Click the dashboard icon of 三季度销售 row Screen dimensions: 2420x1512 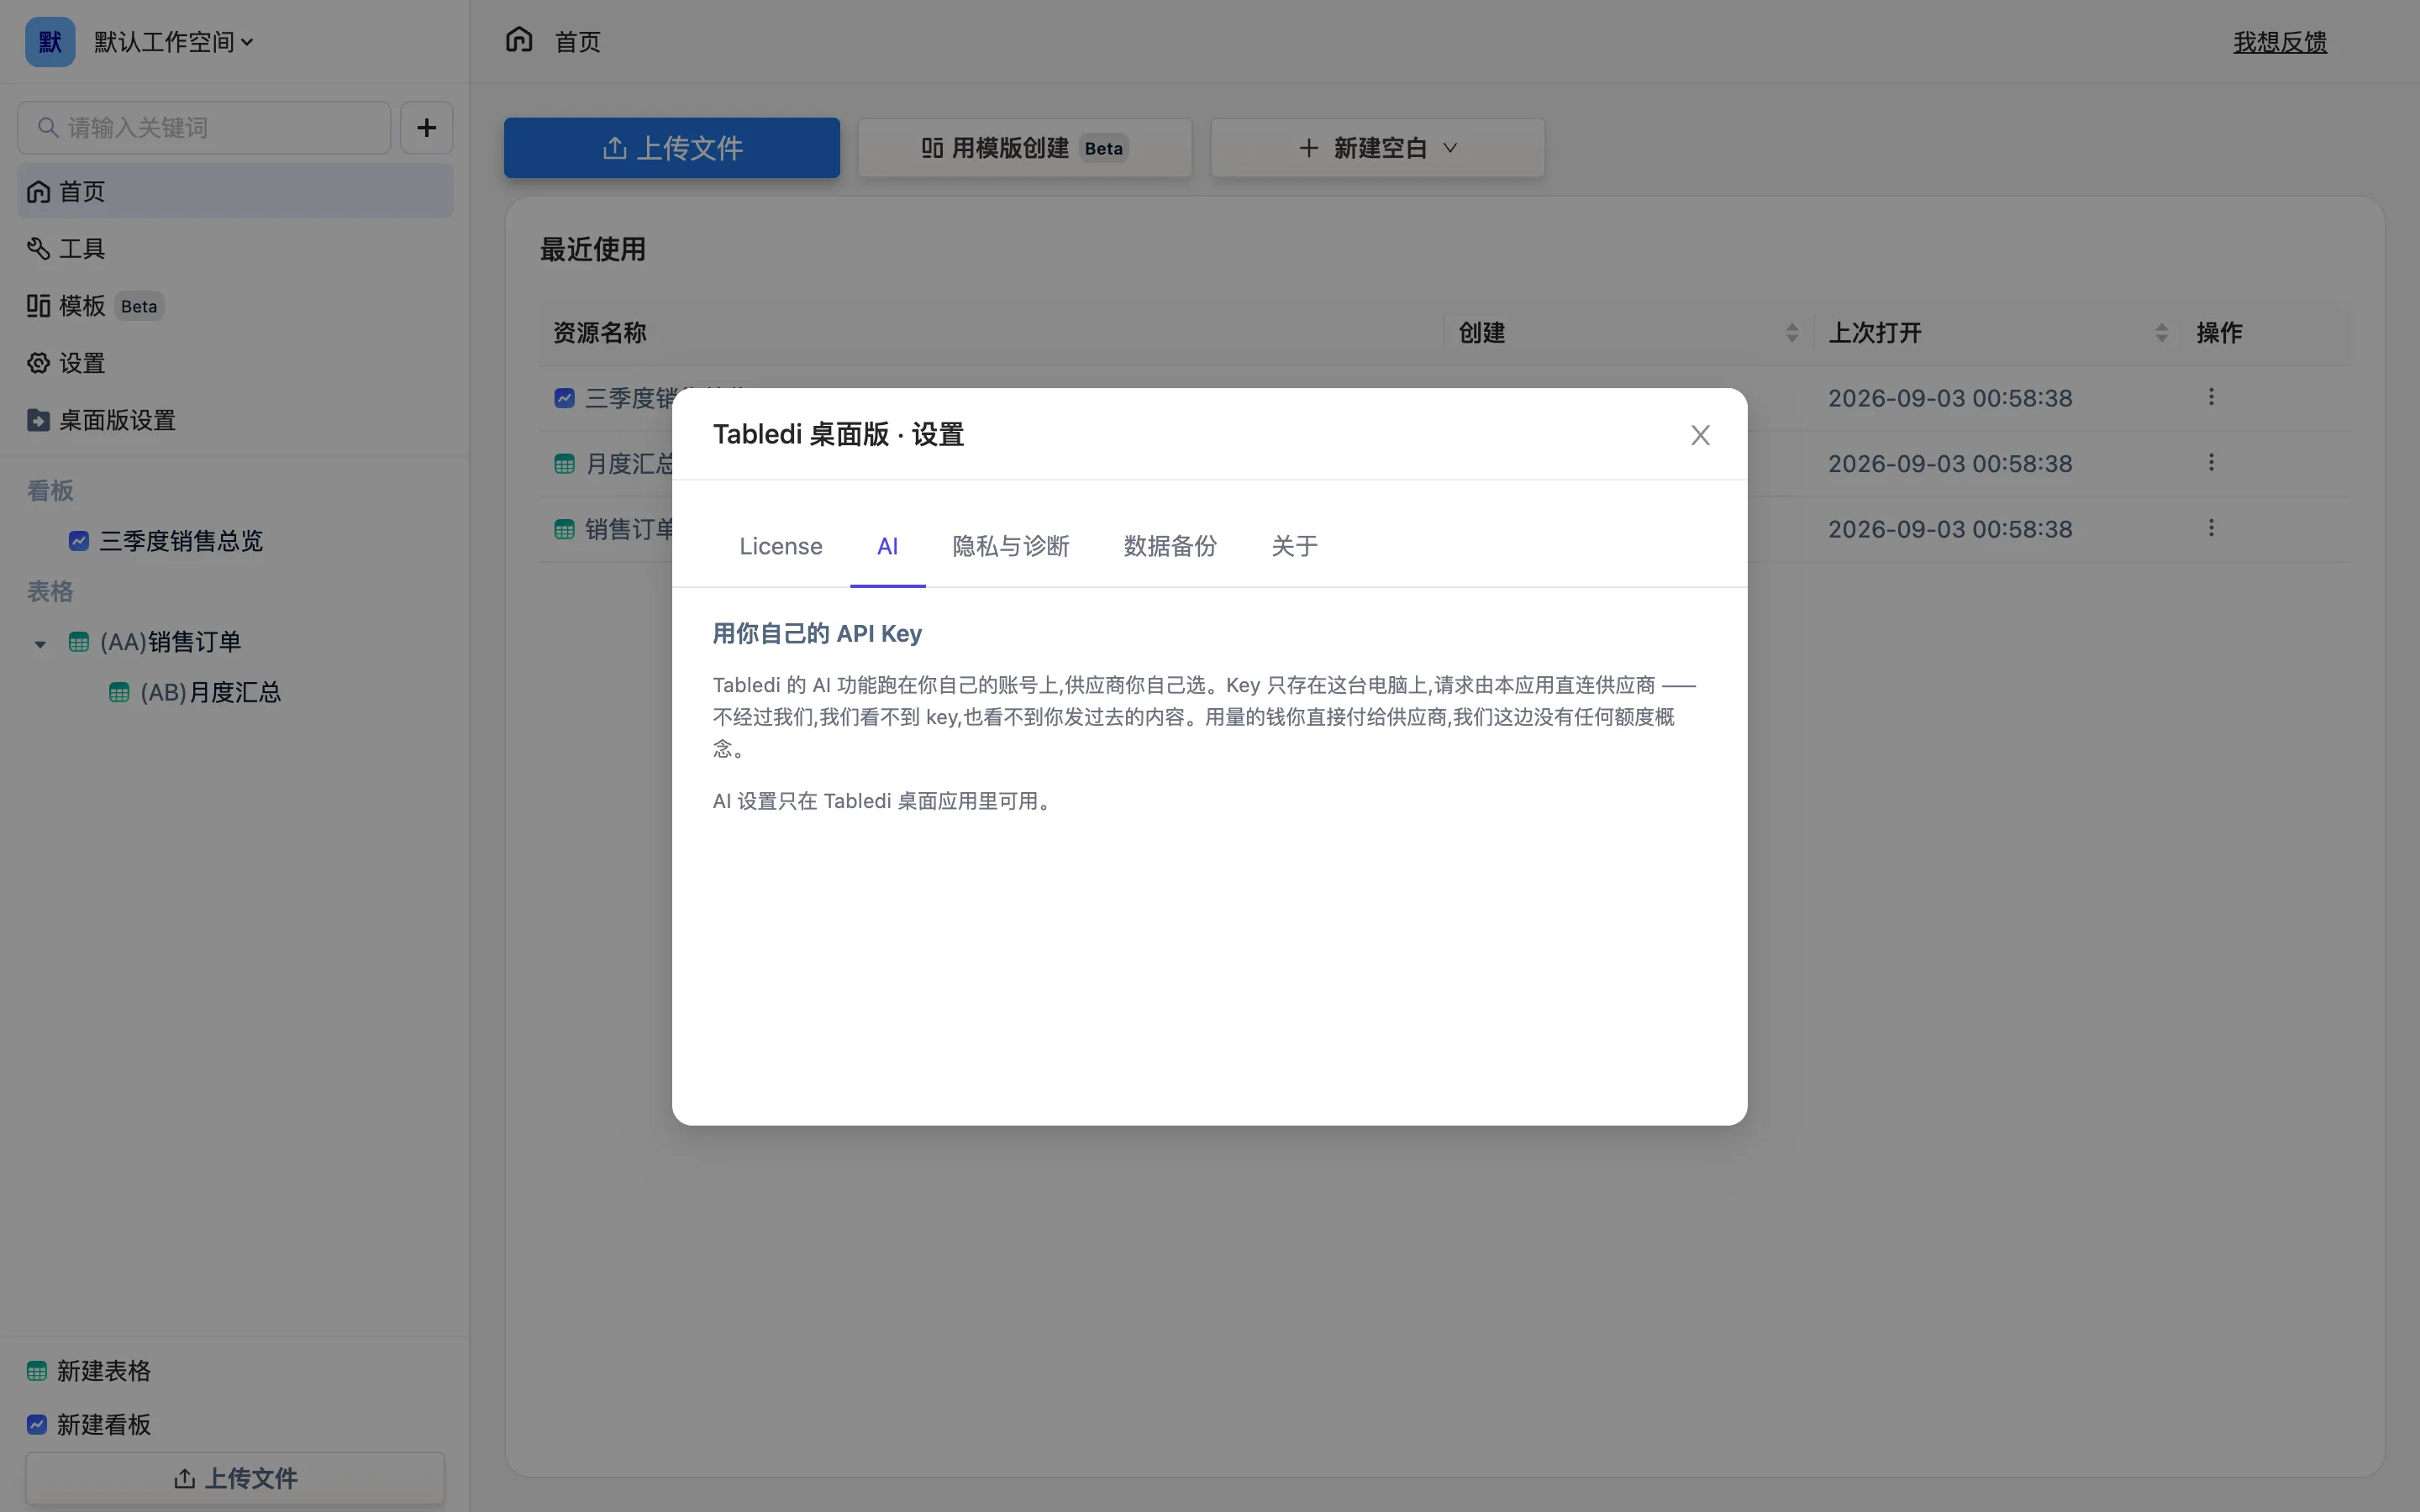[564, 398]
